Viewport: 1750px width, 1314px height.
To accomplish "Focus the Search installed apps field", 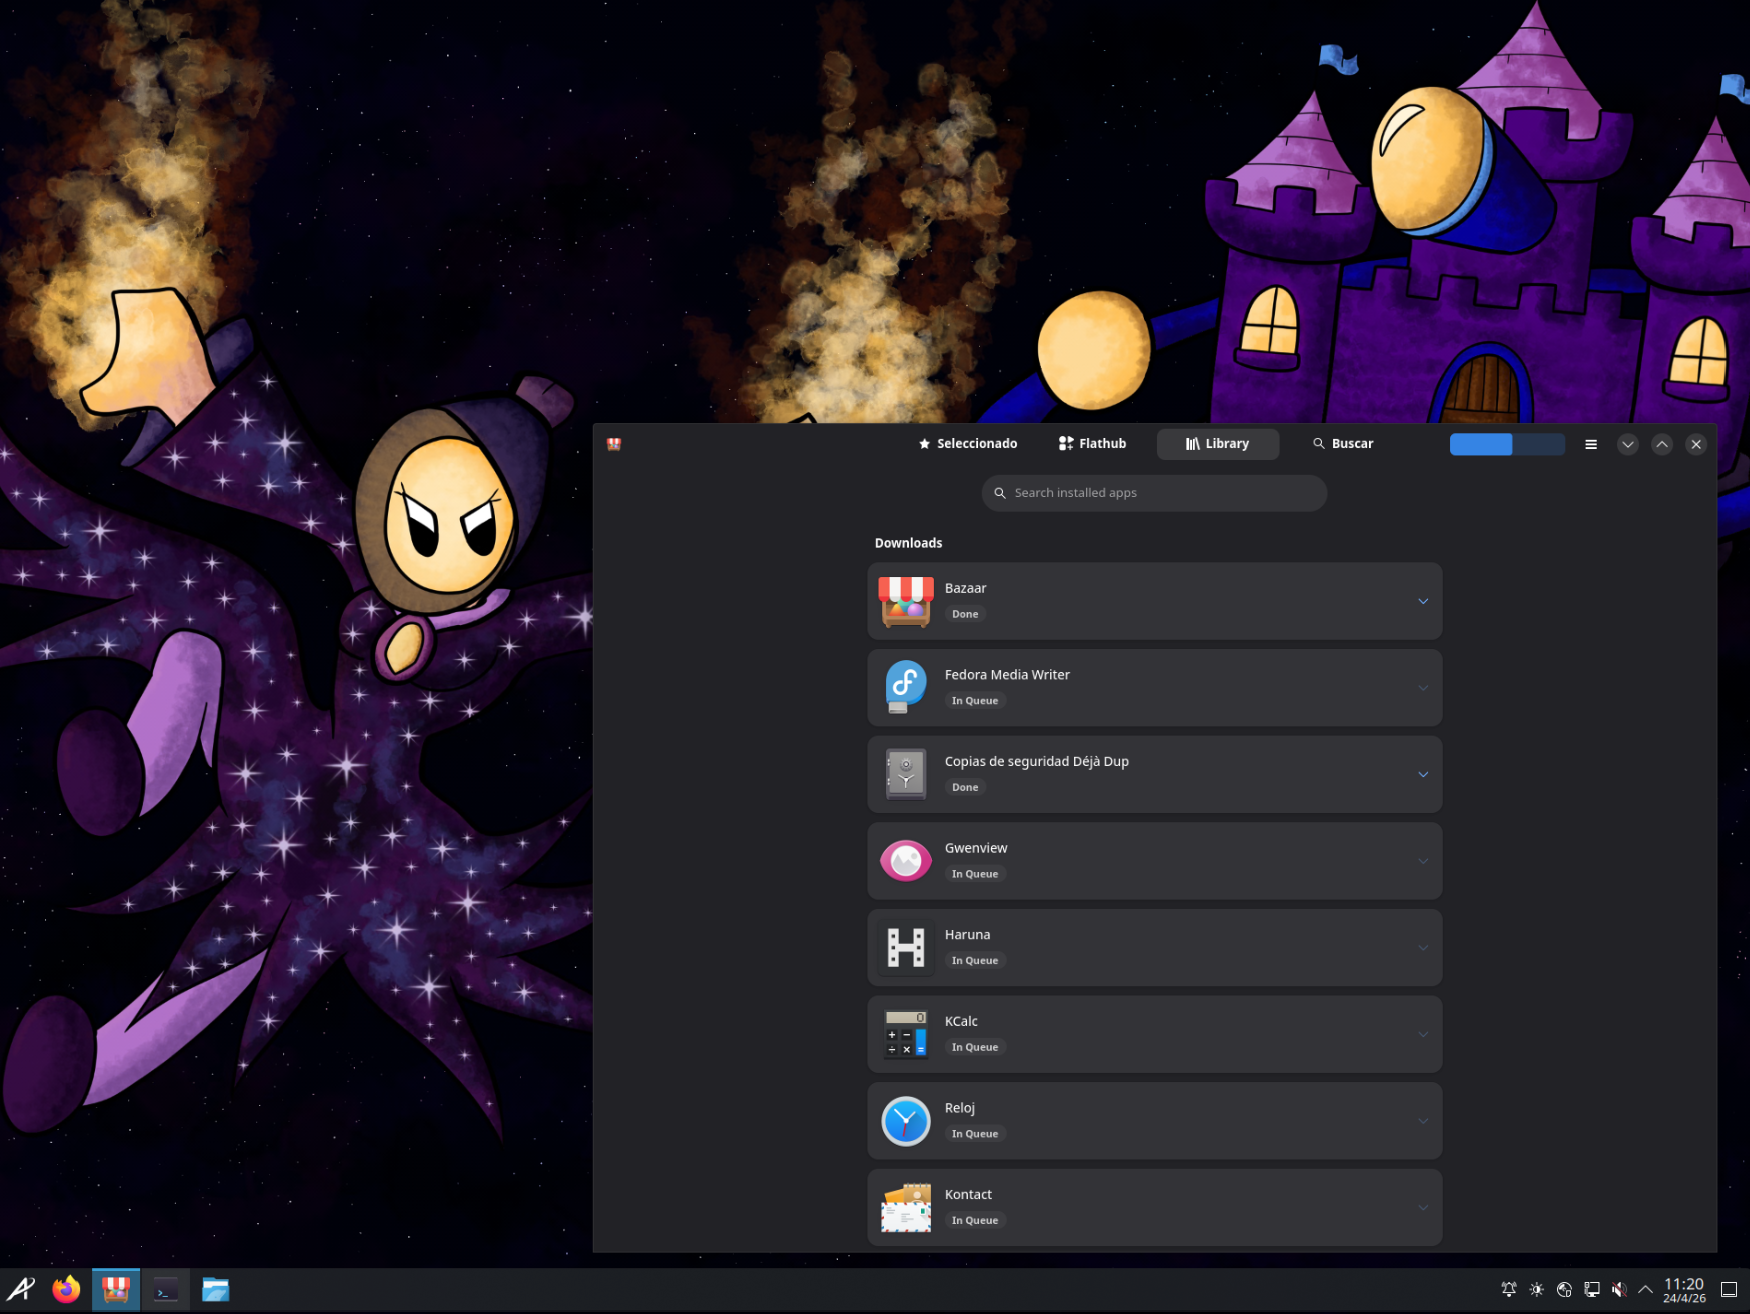I will click(x=1154, y=493).
